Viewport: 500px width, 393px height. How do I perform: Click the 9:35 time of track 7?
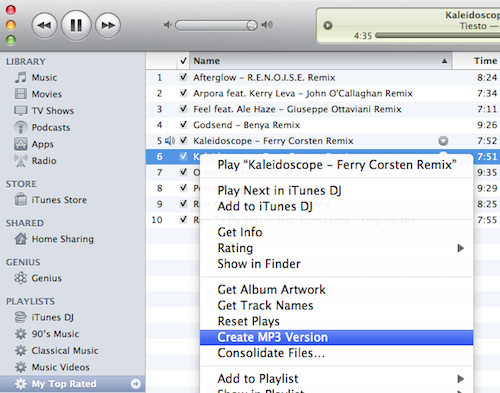(487, 172)
